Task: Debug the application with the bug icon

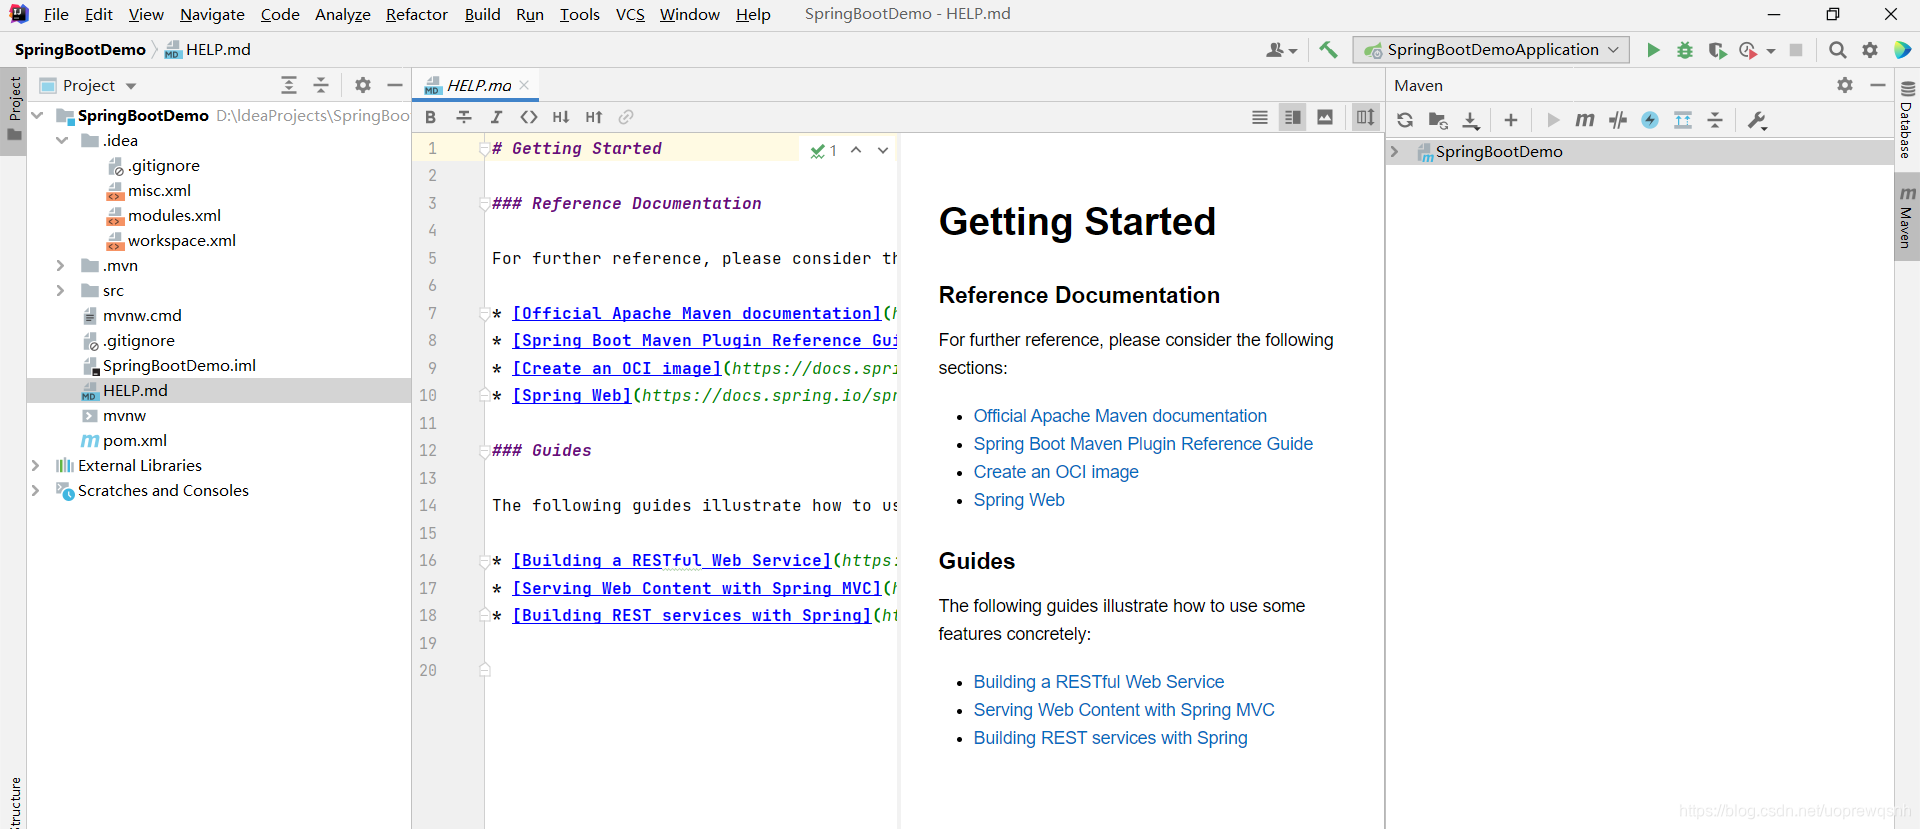Action: tap(1685, 50)
